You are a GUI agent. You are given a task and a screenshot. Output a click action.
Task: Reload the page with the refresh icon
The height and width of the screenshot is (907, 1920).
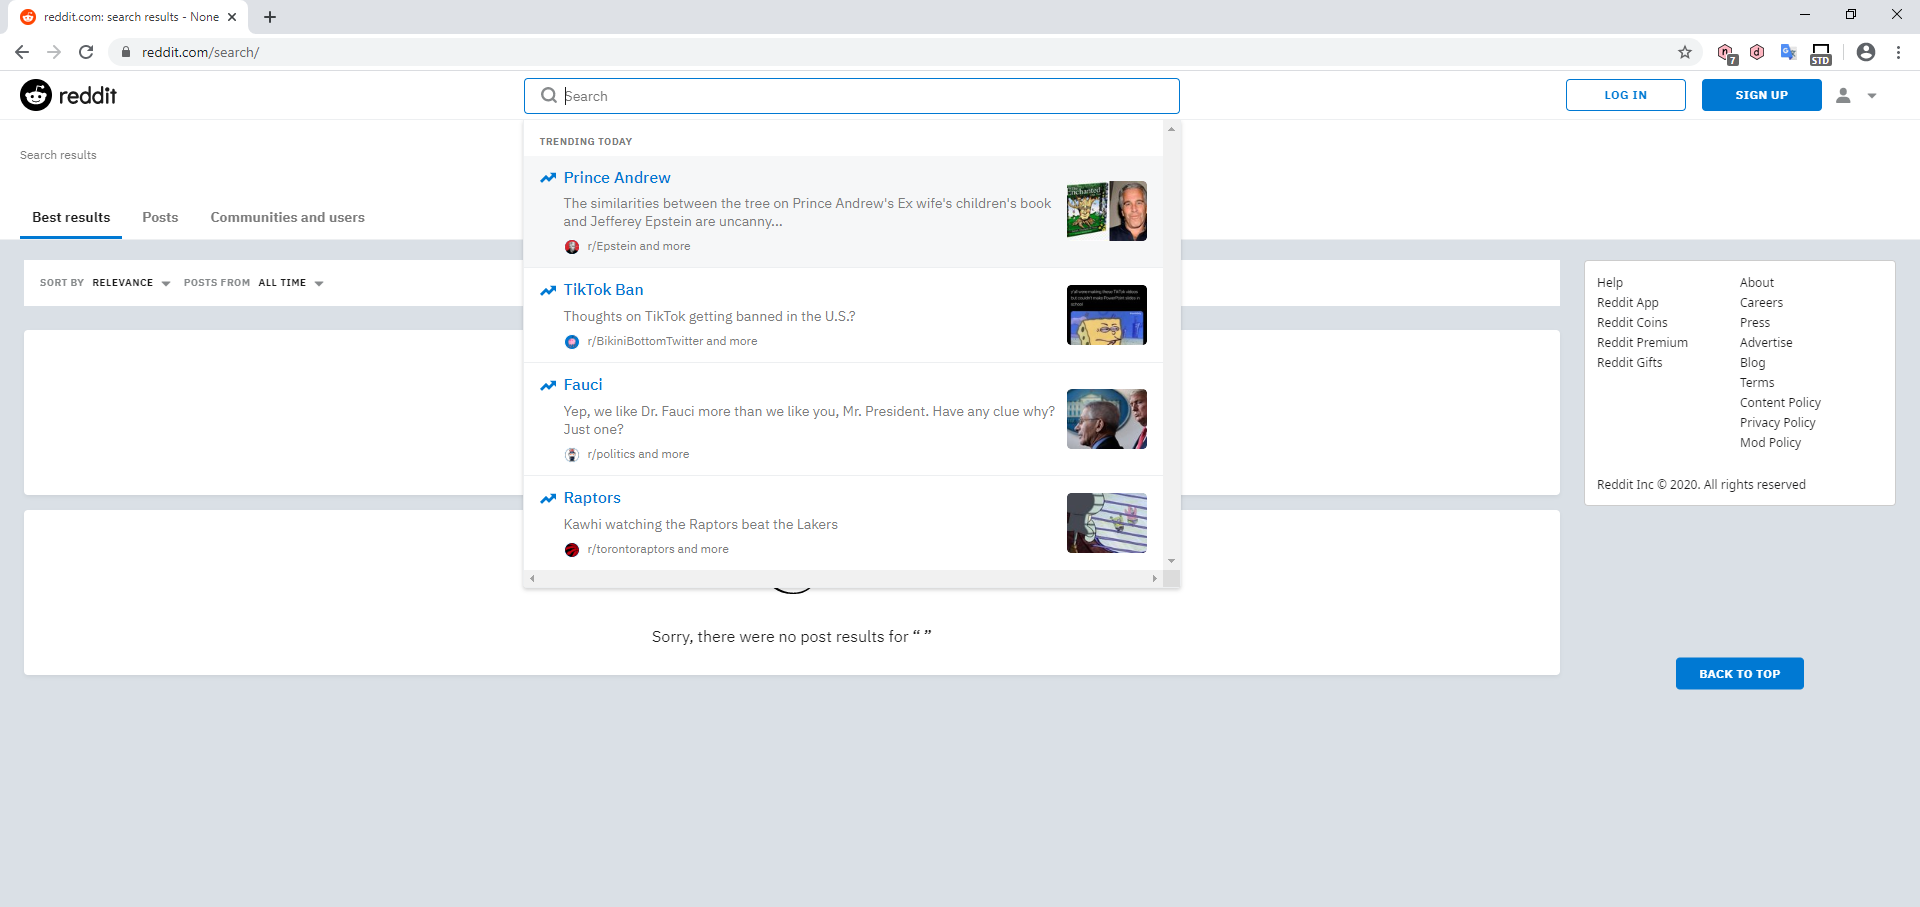86,51
